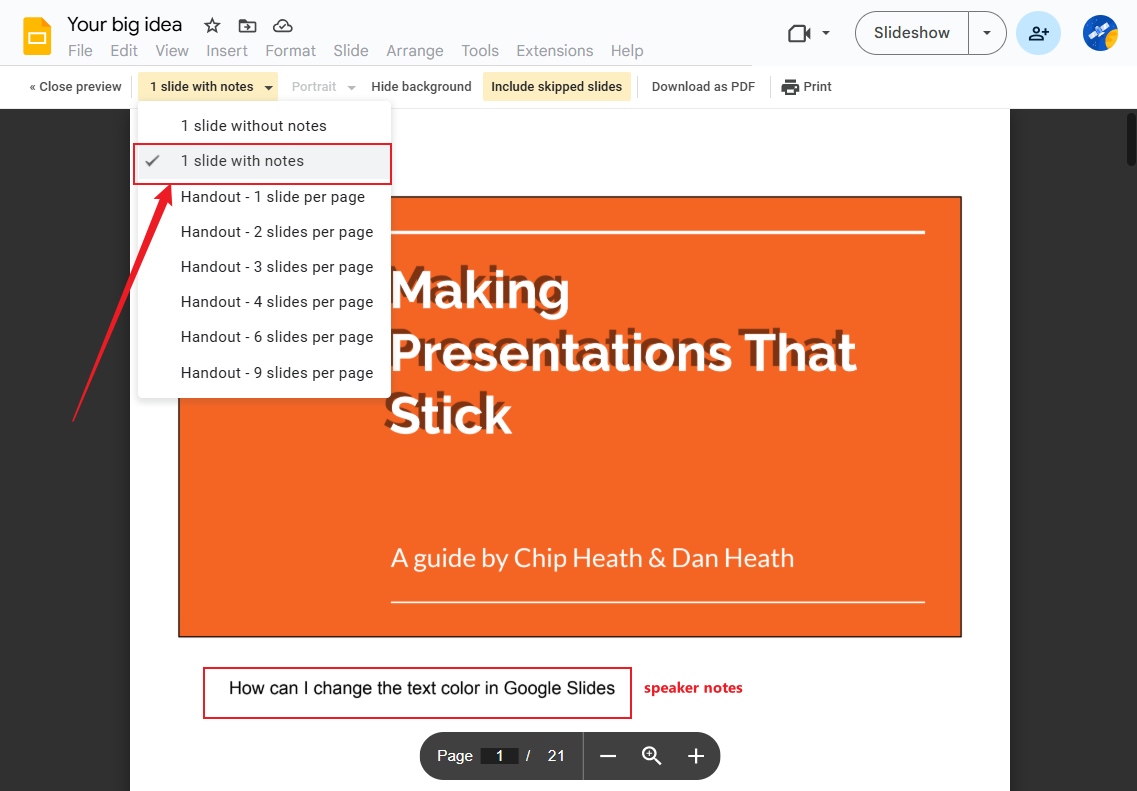The height and width of the screenshot is (791, 1137).
Task: Toggle Hide background setting
Action: pyautogui.click(x=421, y=86)
